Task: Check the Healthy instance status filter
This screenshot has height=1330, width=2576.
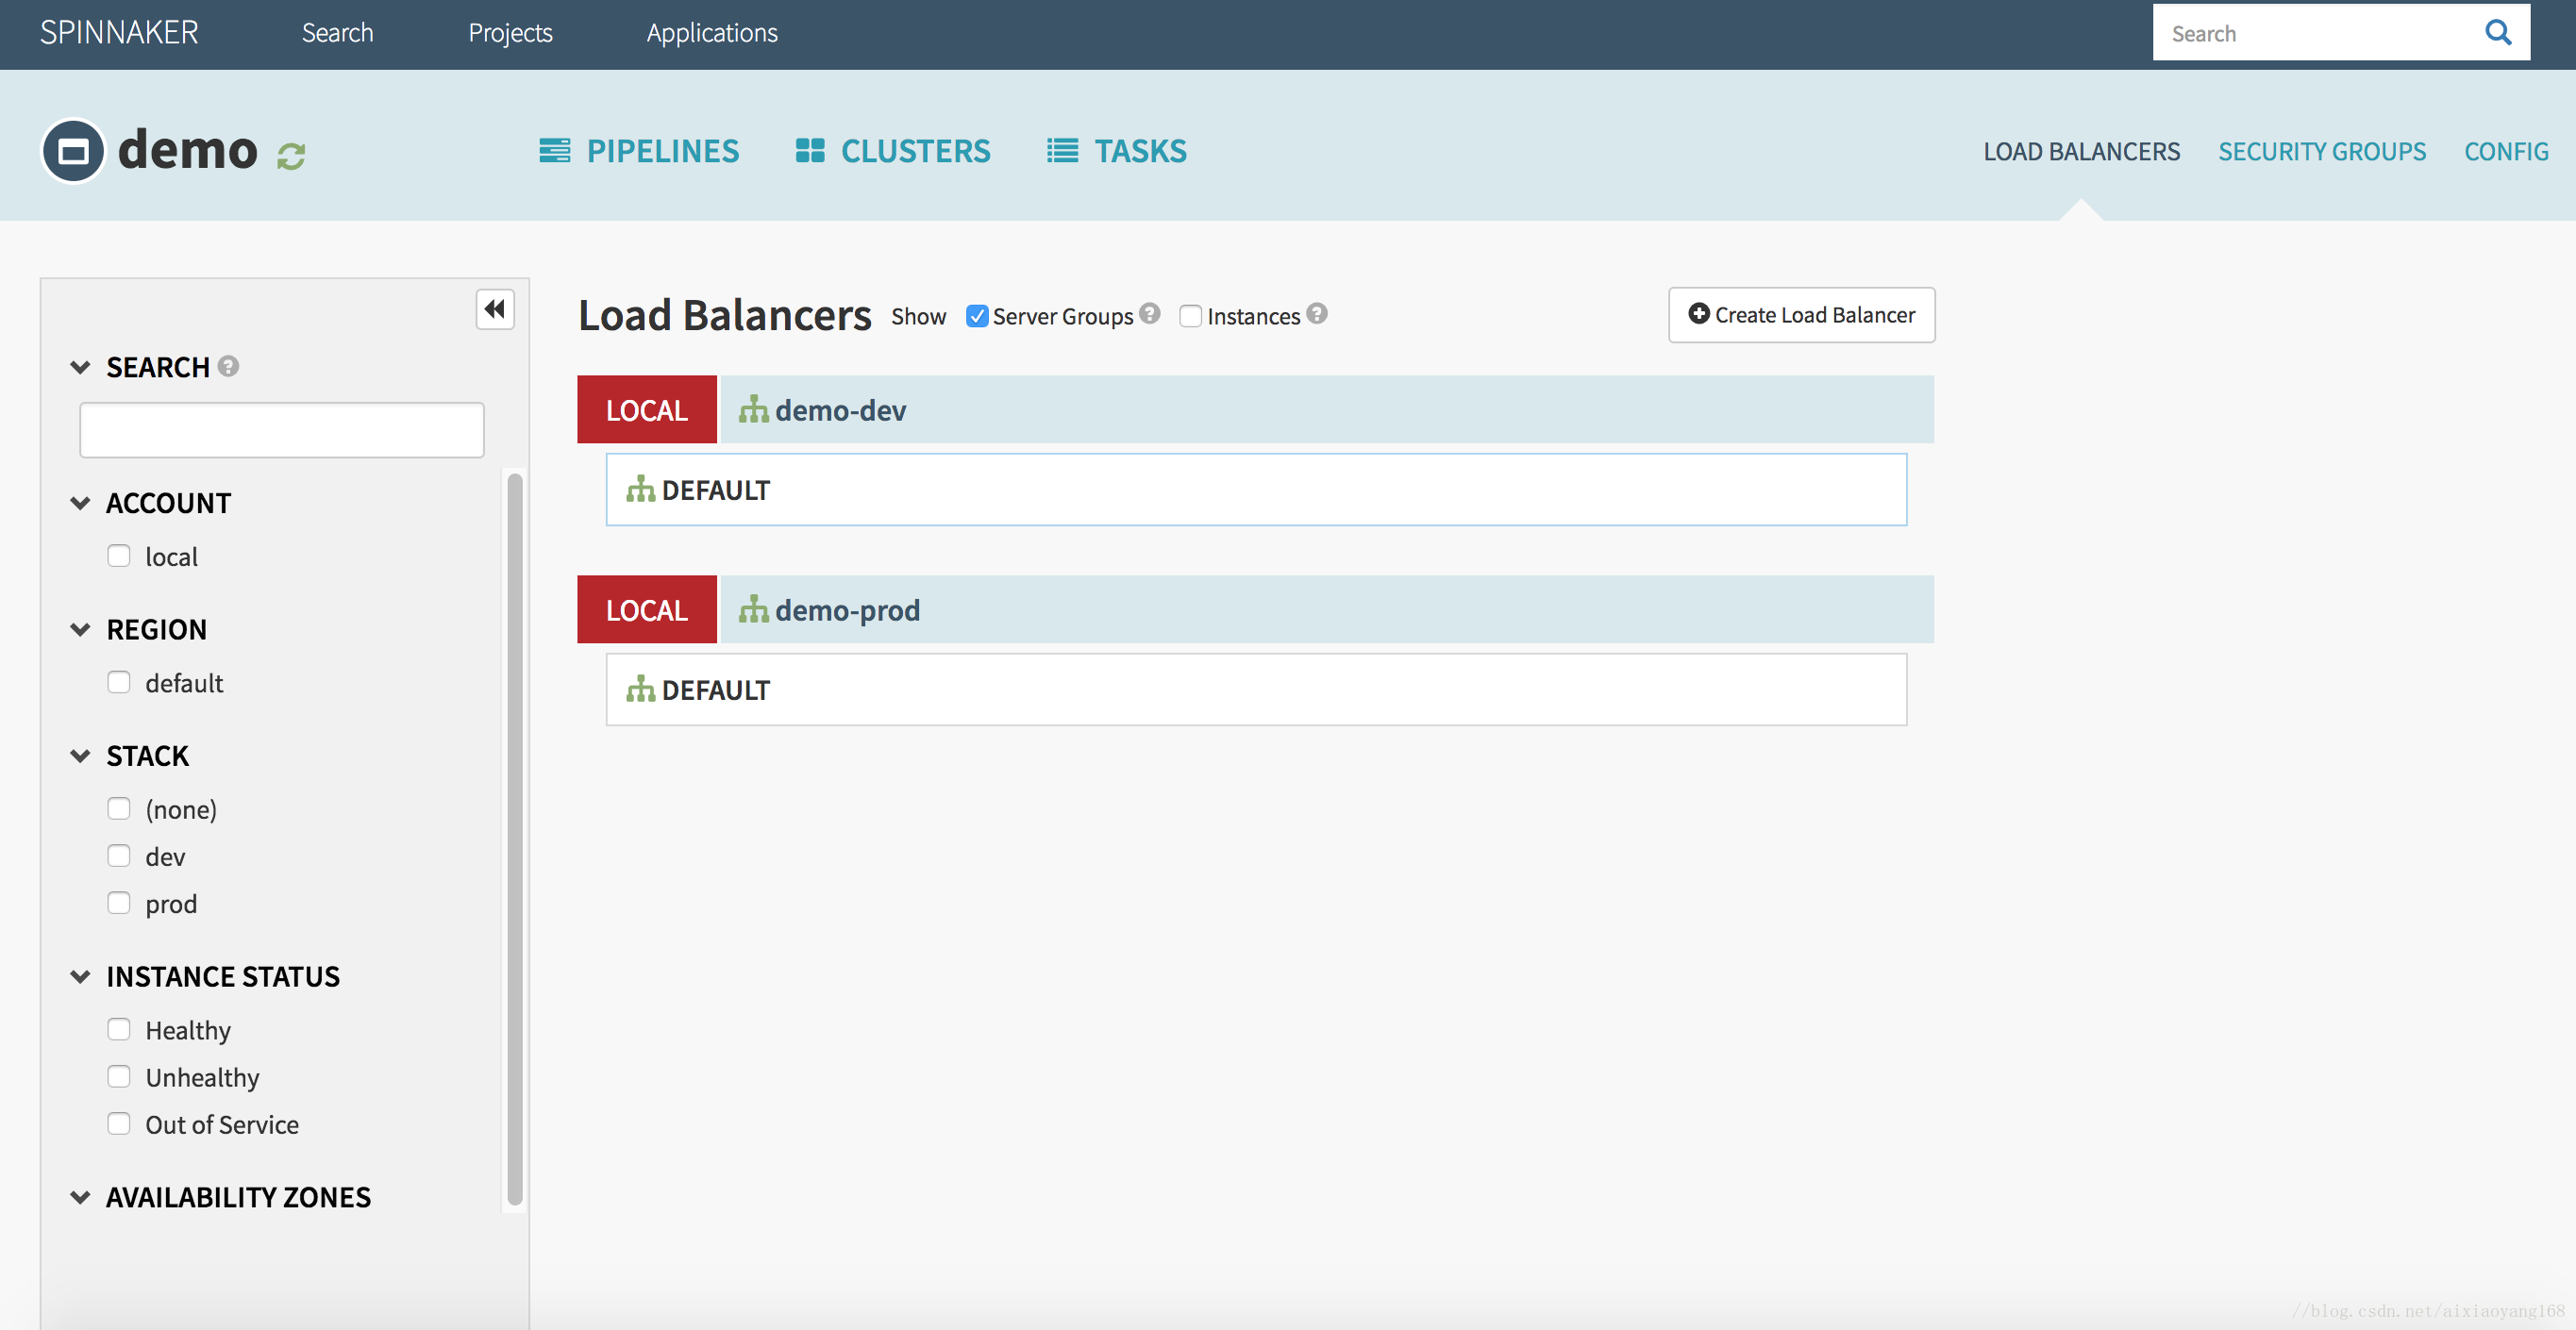Action: pyautogui.click(x=119, y=1029)
